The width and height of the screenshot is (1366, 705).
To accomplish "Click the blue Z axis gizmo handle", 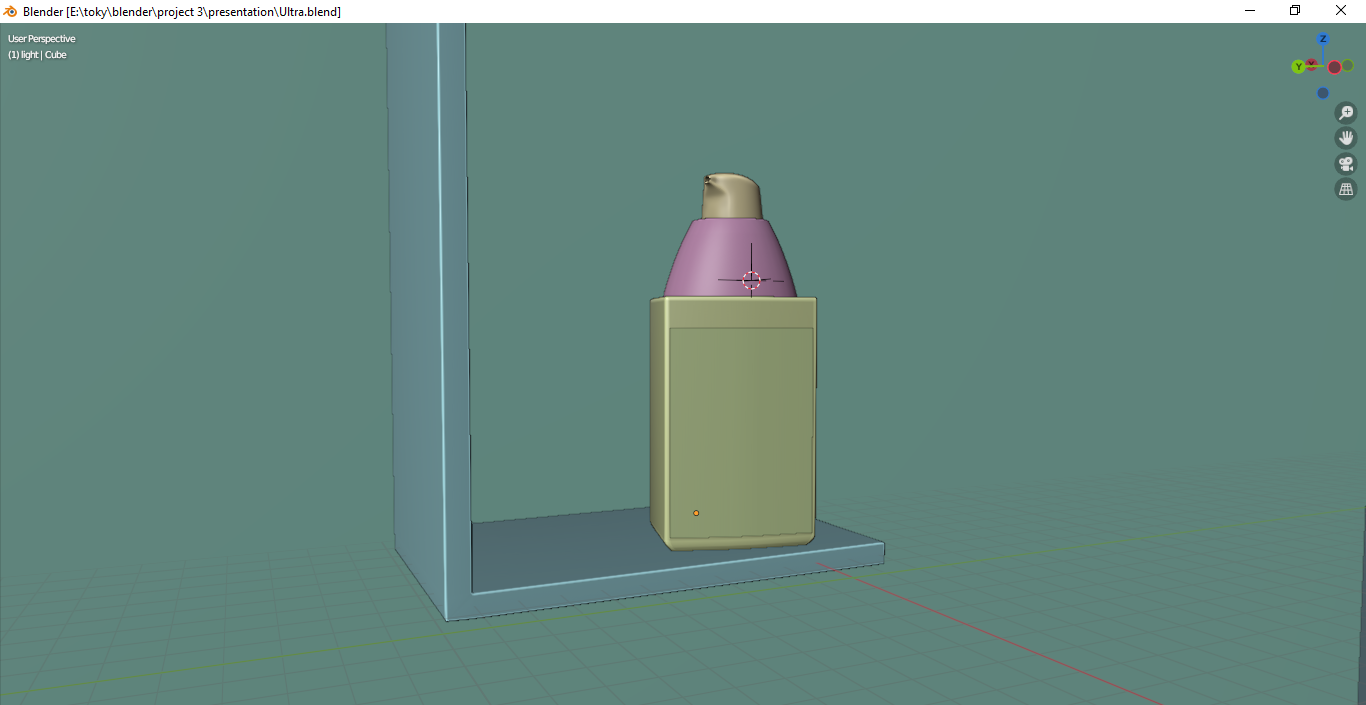I will 1323,39.
